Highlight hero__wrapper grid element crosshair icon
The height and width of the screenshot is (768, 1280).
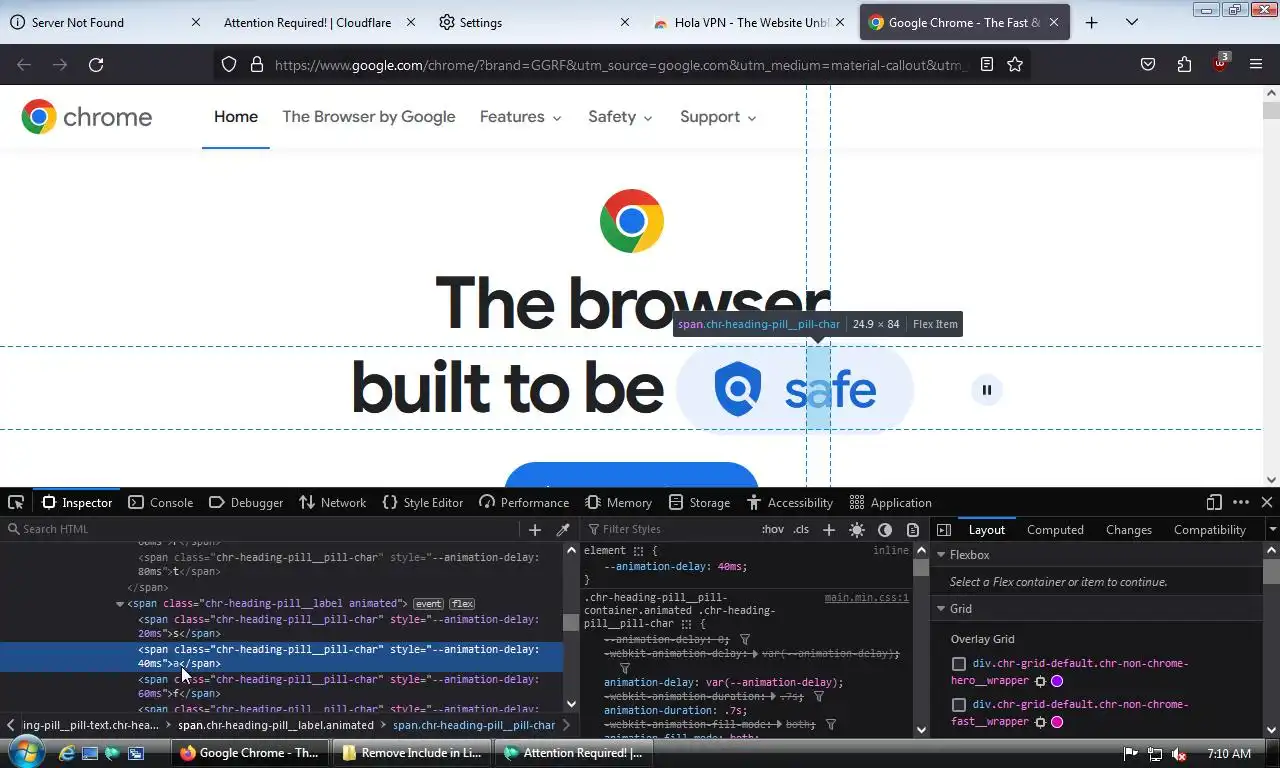tap(1040, 681)
